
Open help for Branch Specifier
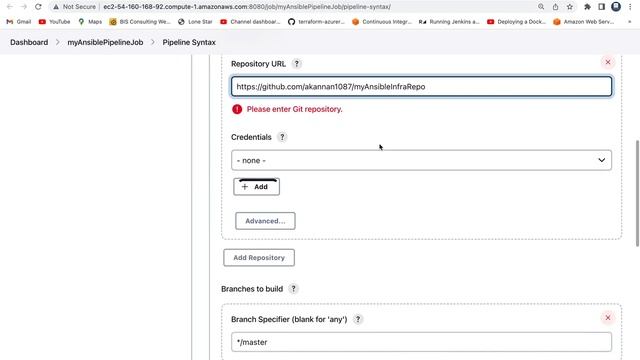pyautogui.click(x=358, y=319)
